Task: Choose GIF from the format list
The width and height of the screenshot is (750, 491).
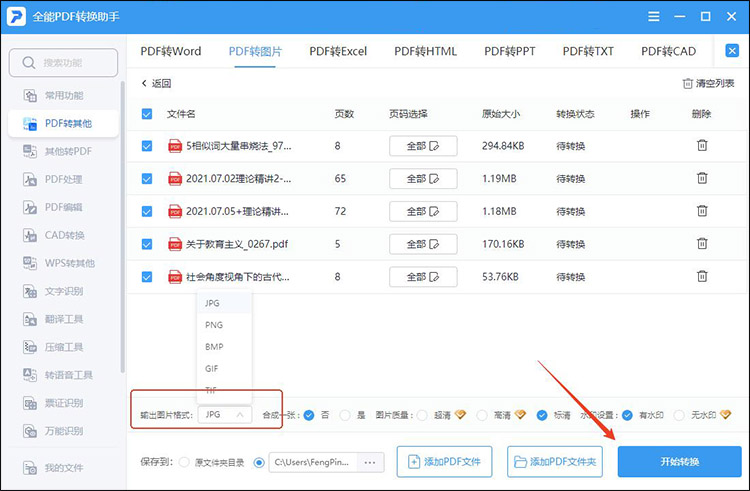Action: point(224,369)
